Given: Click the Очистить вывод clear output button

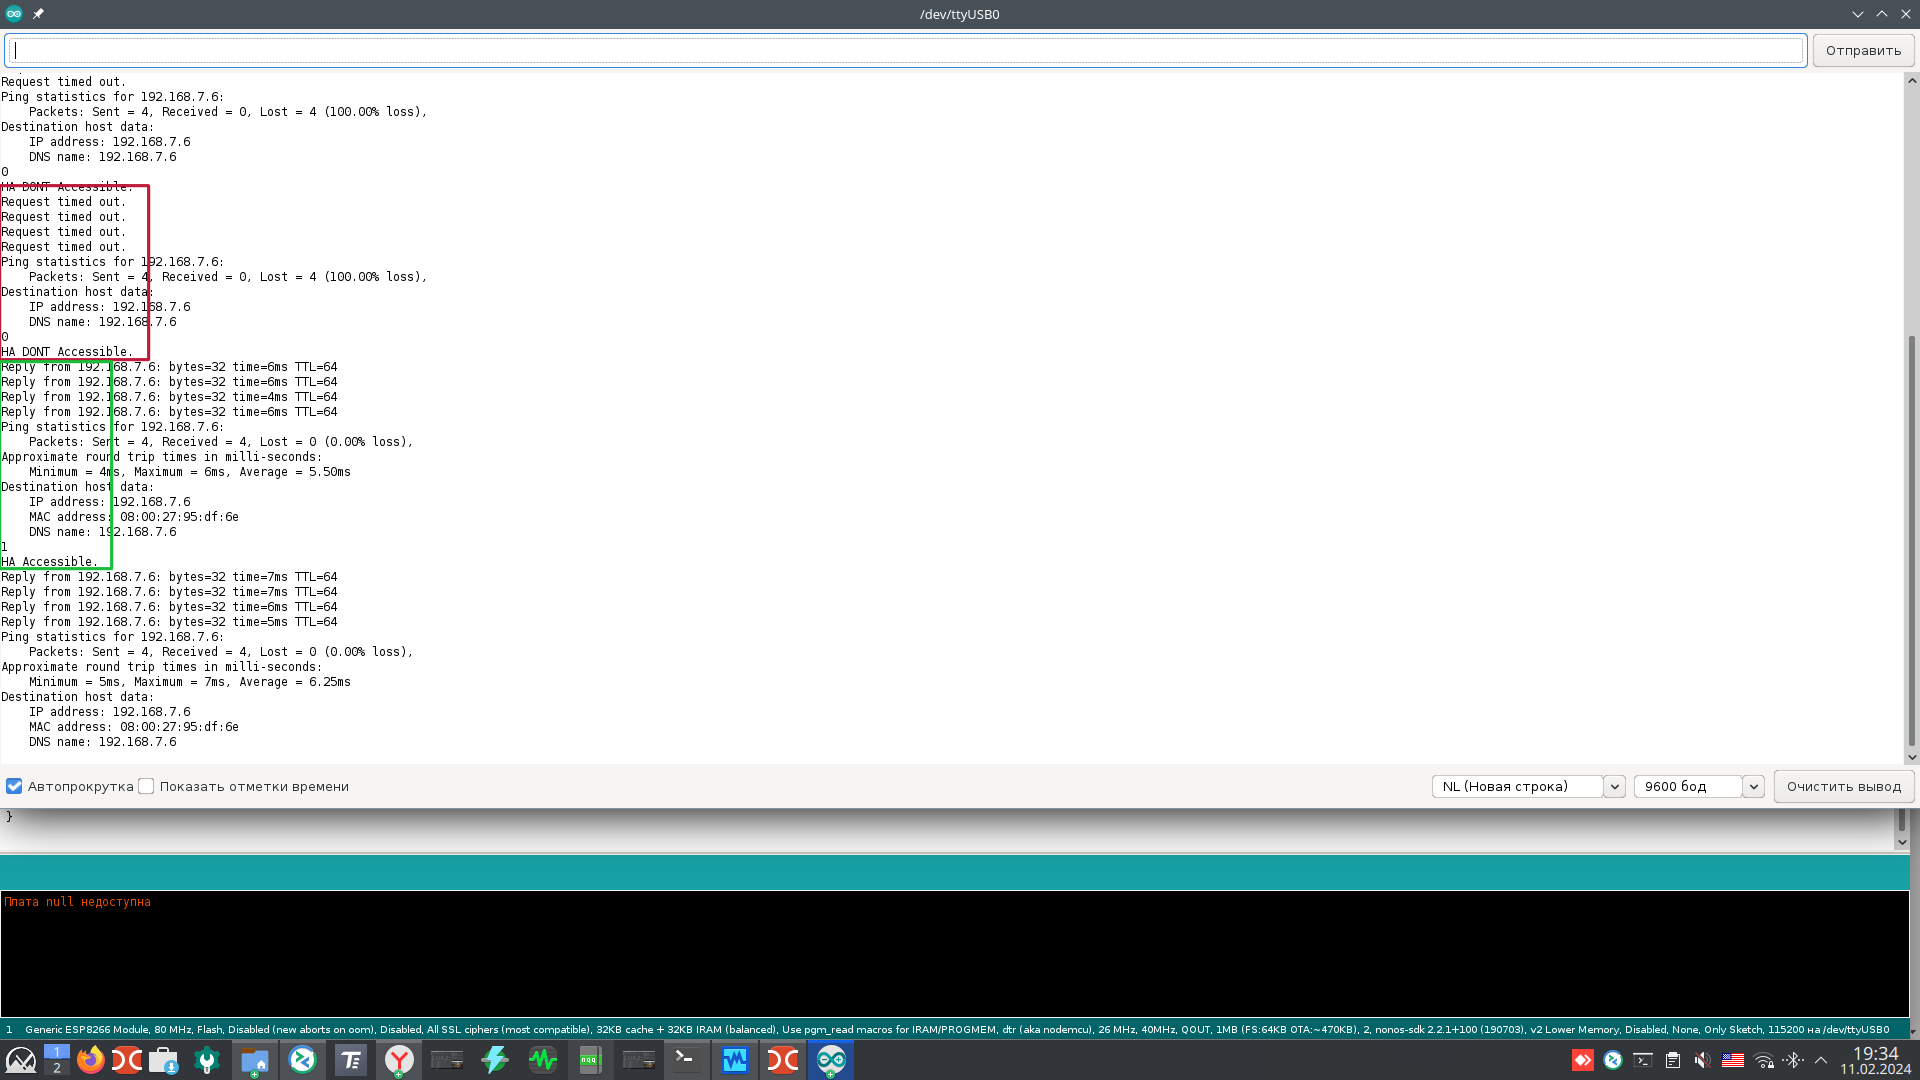Looking at the screenshot, I should [1843, 786].
